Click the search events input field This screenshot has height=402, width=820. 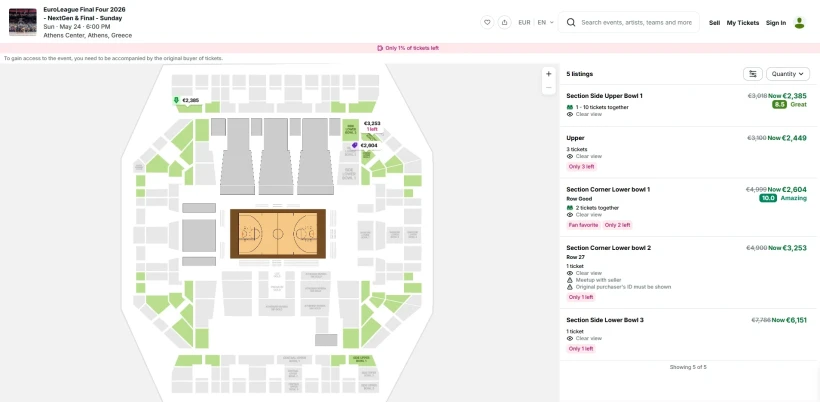point(636,22)
